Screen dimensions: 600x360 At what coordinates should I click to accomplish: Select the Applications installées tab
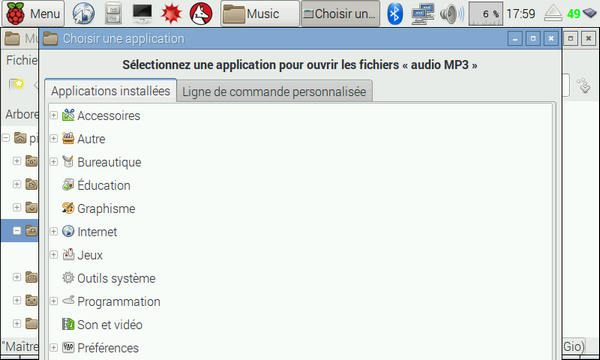pyautogui.click(x=111, y=91)
